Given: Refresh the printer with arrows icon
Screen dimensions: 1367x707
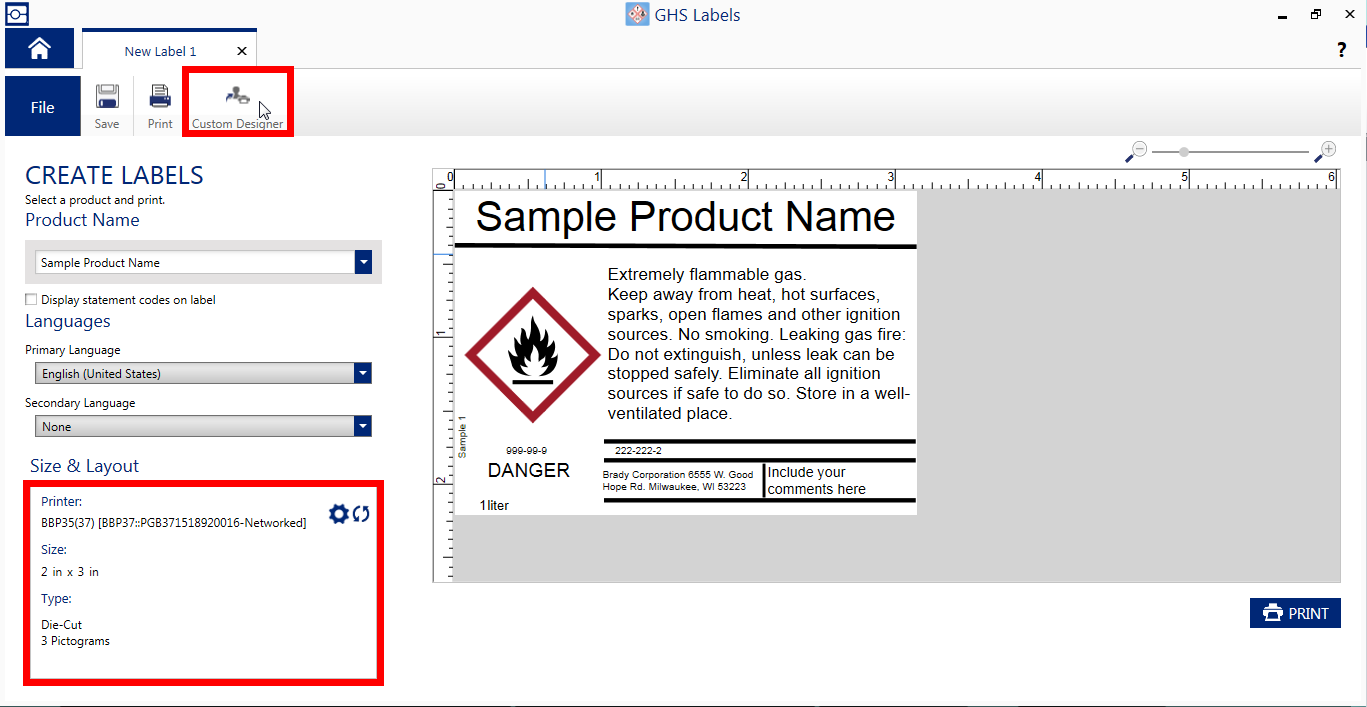Looking at the screenshot, I should pyautogui.click(x=361, y=514).
